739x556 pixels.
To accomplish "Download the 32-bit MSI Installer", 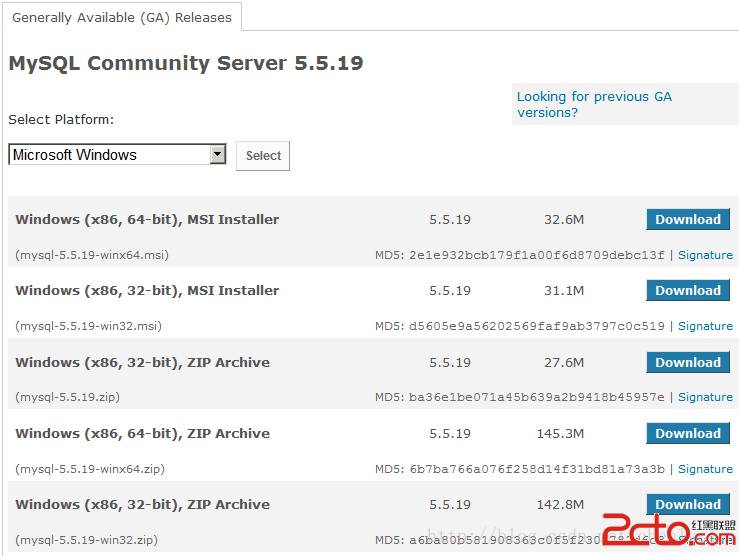I will pos(687,291).
